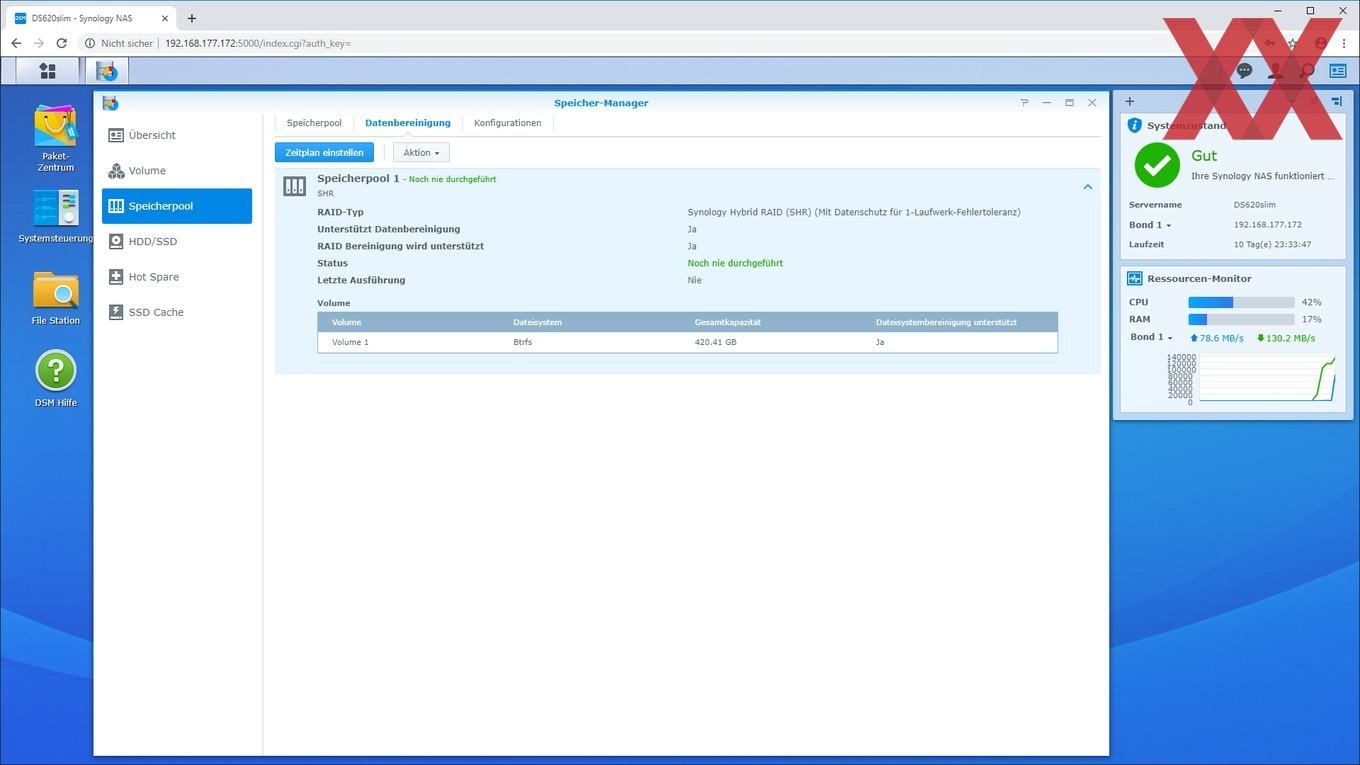Image resolution: width=1360 pixels, height=765 pixels.
Task: Click the browser address bar
Action: 660,43
